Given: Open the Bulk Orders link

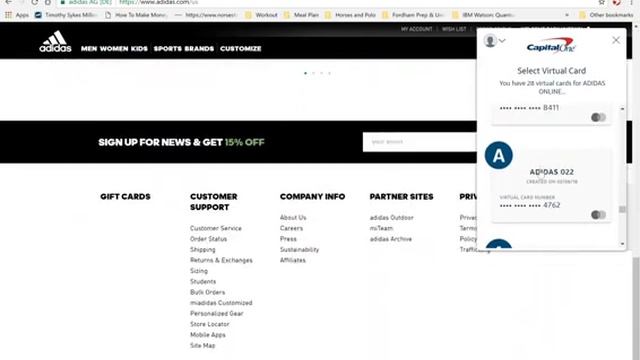Looking at the screenshot, I should [207, 292].
